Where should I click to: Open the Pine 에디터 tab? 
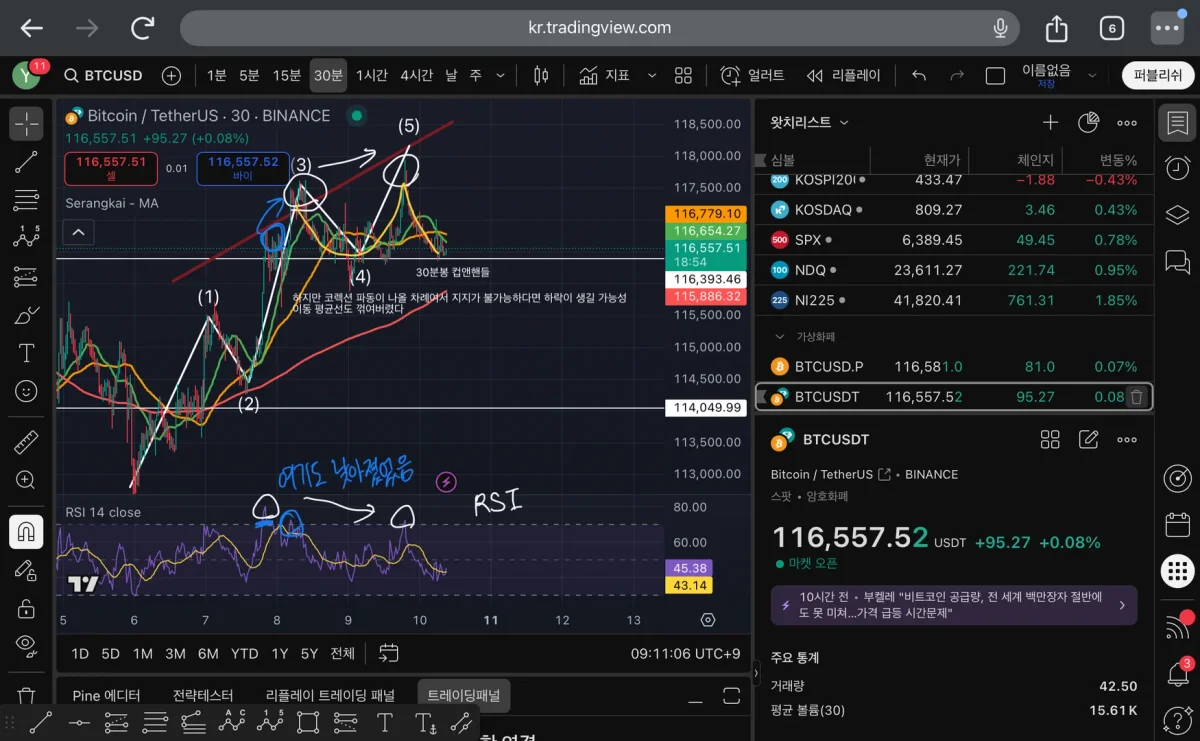(106, 695)
